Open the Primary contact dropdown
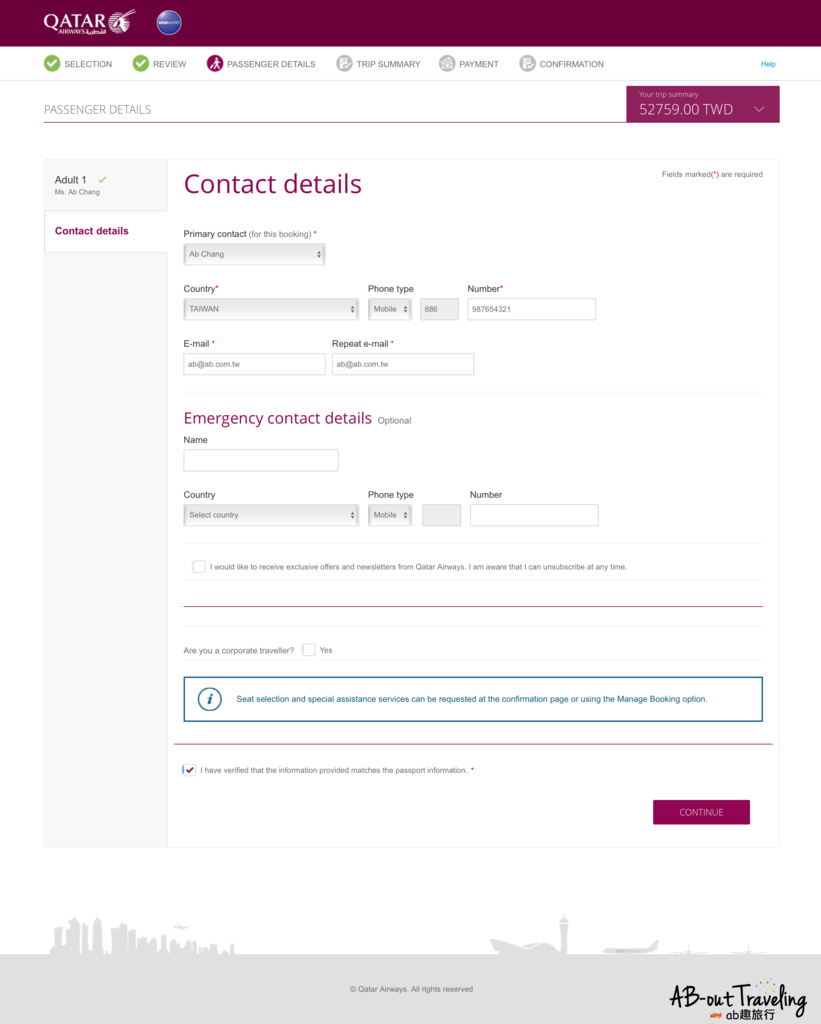 (255, 254)
